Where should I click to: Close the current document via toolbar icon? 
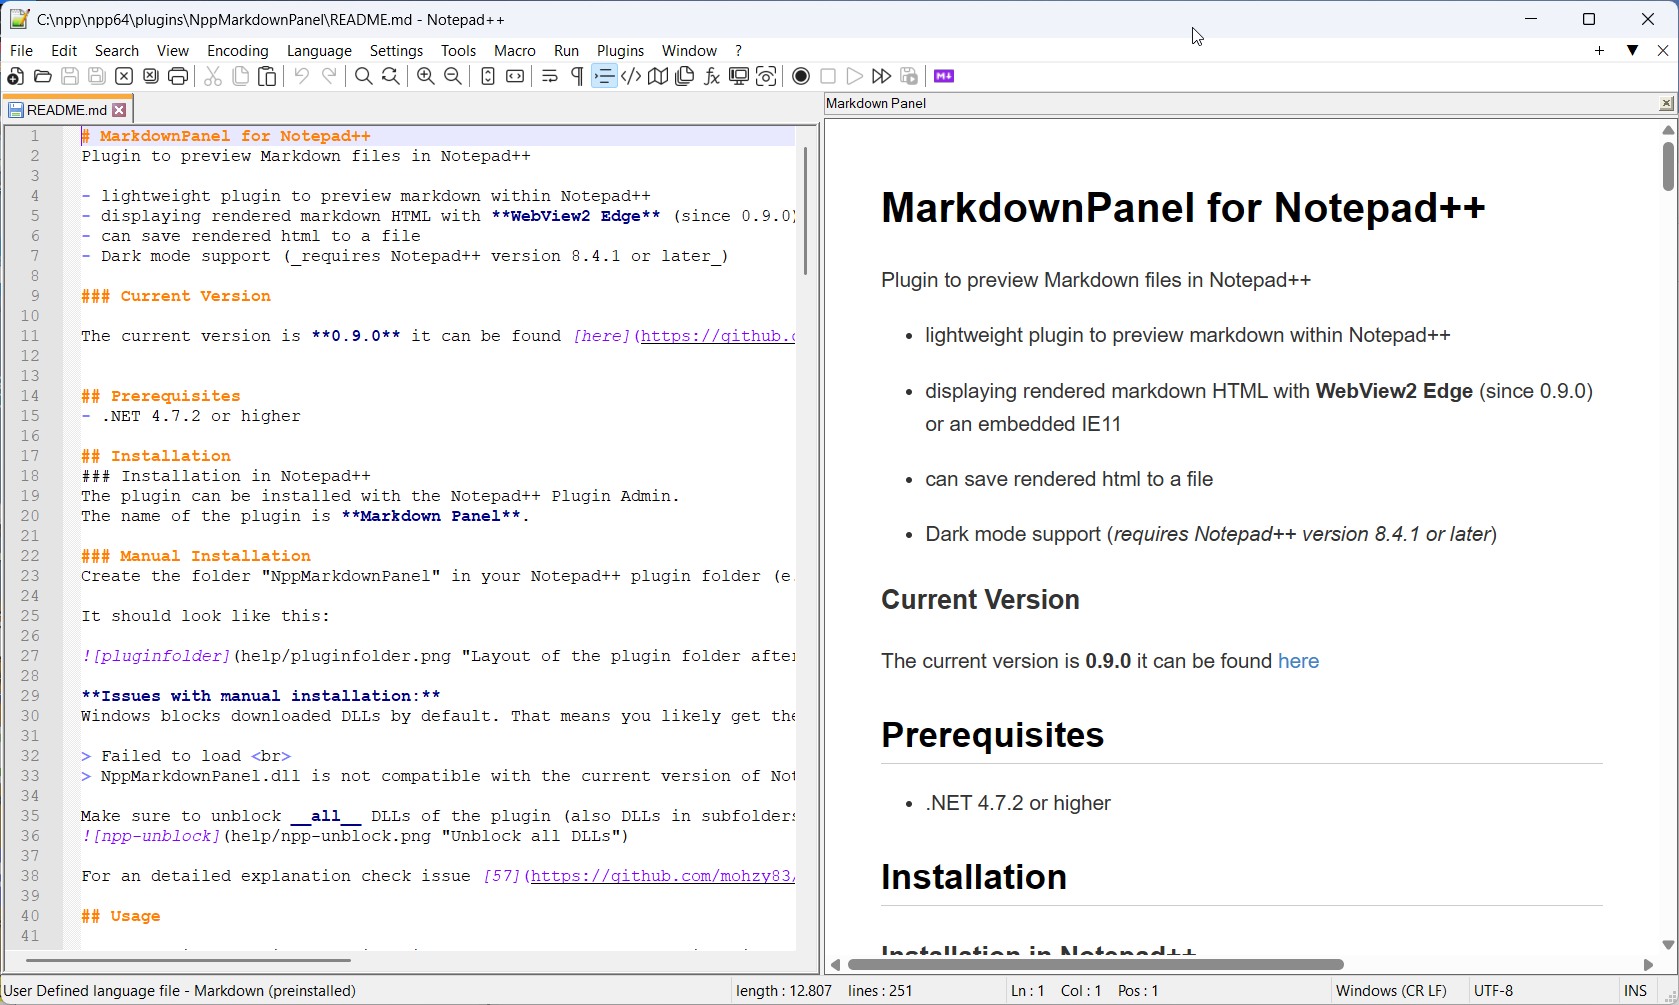click(x=124, y=76)
